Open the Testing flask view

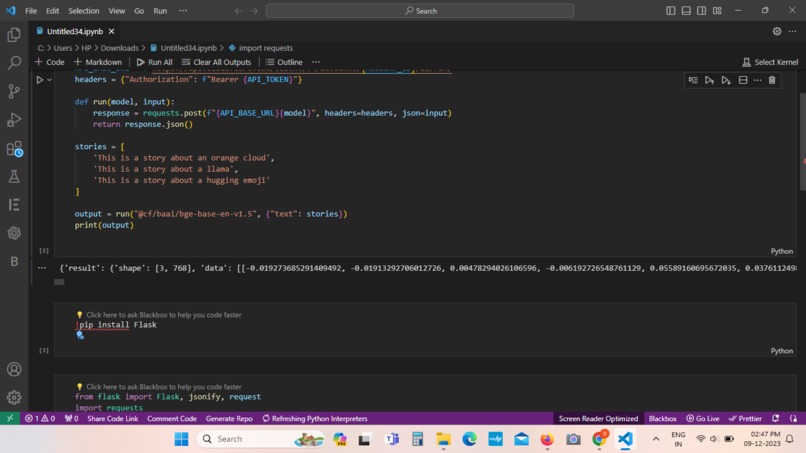click(14, 176)
